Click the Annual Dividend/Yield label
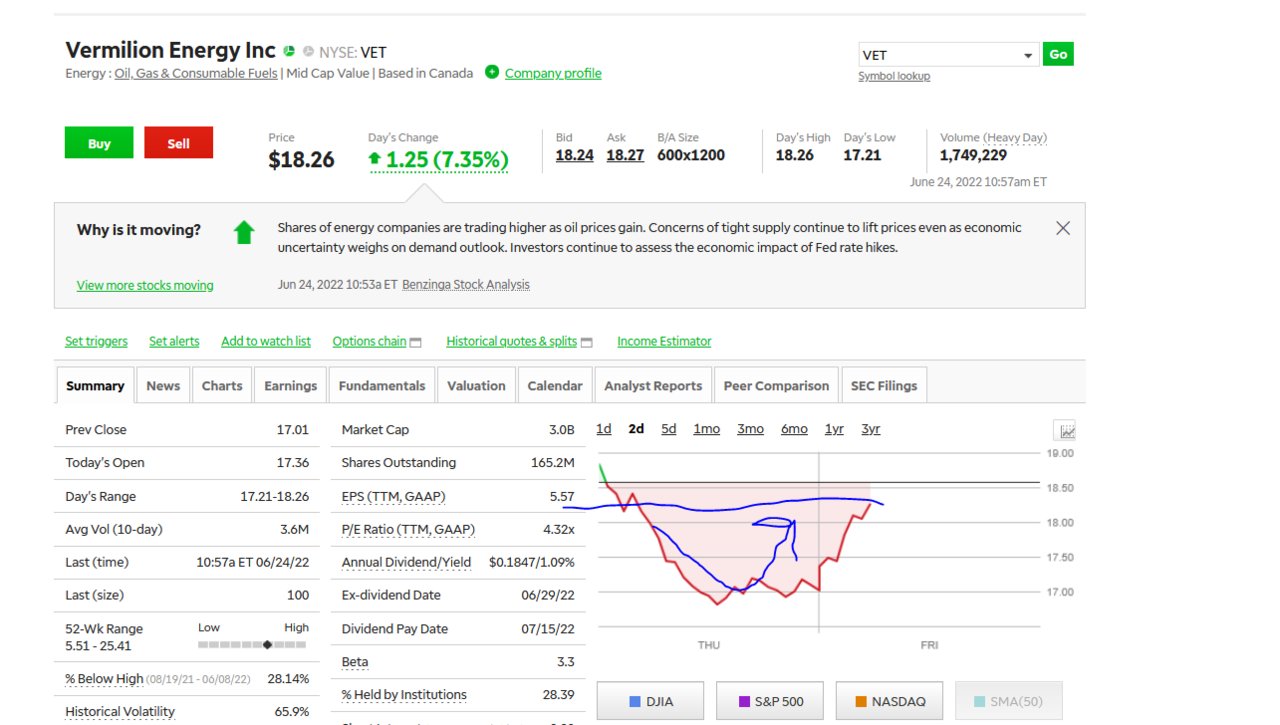Image resolution: width=1280 pixels, height=725 pixels. [x=406, y=562]
